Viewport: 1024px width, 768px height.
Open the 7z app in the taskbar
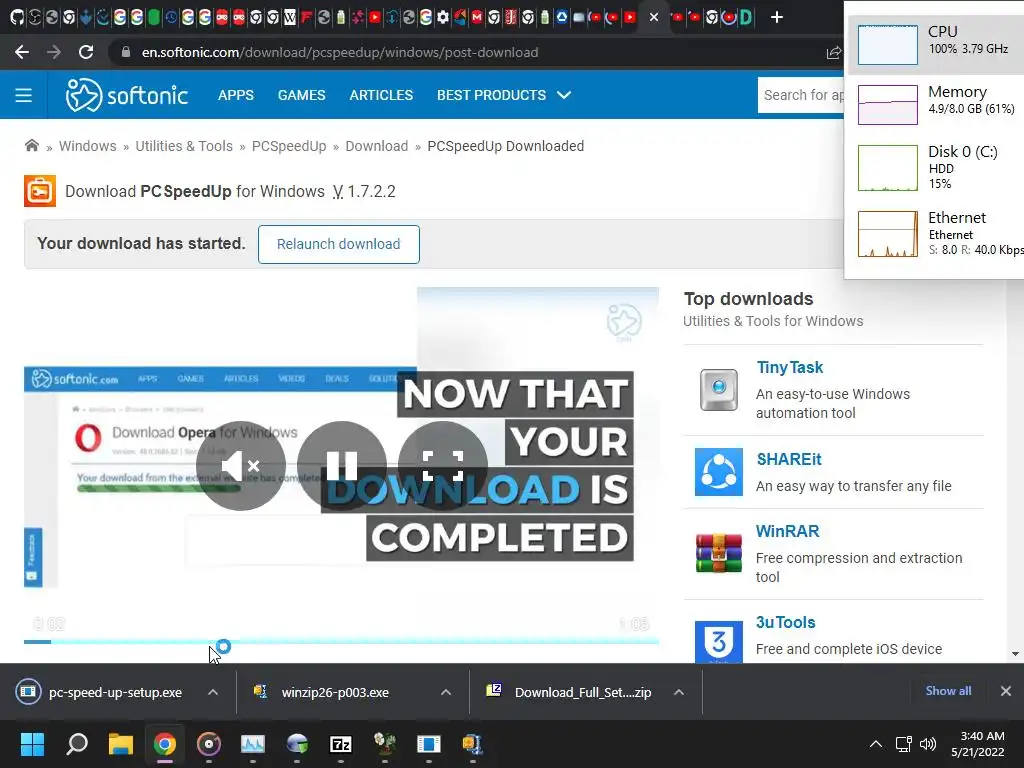click(341, 744)
